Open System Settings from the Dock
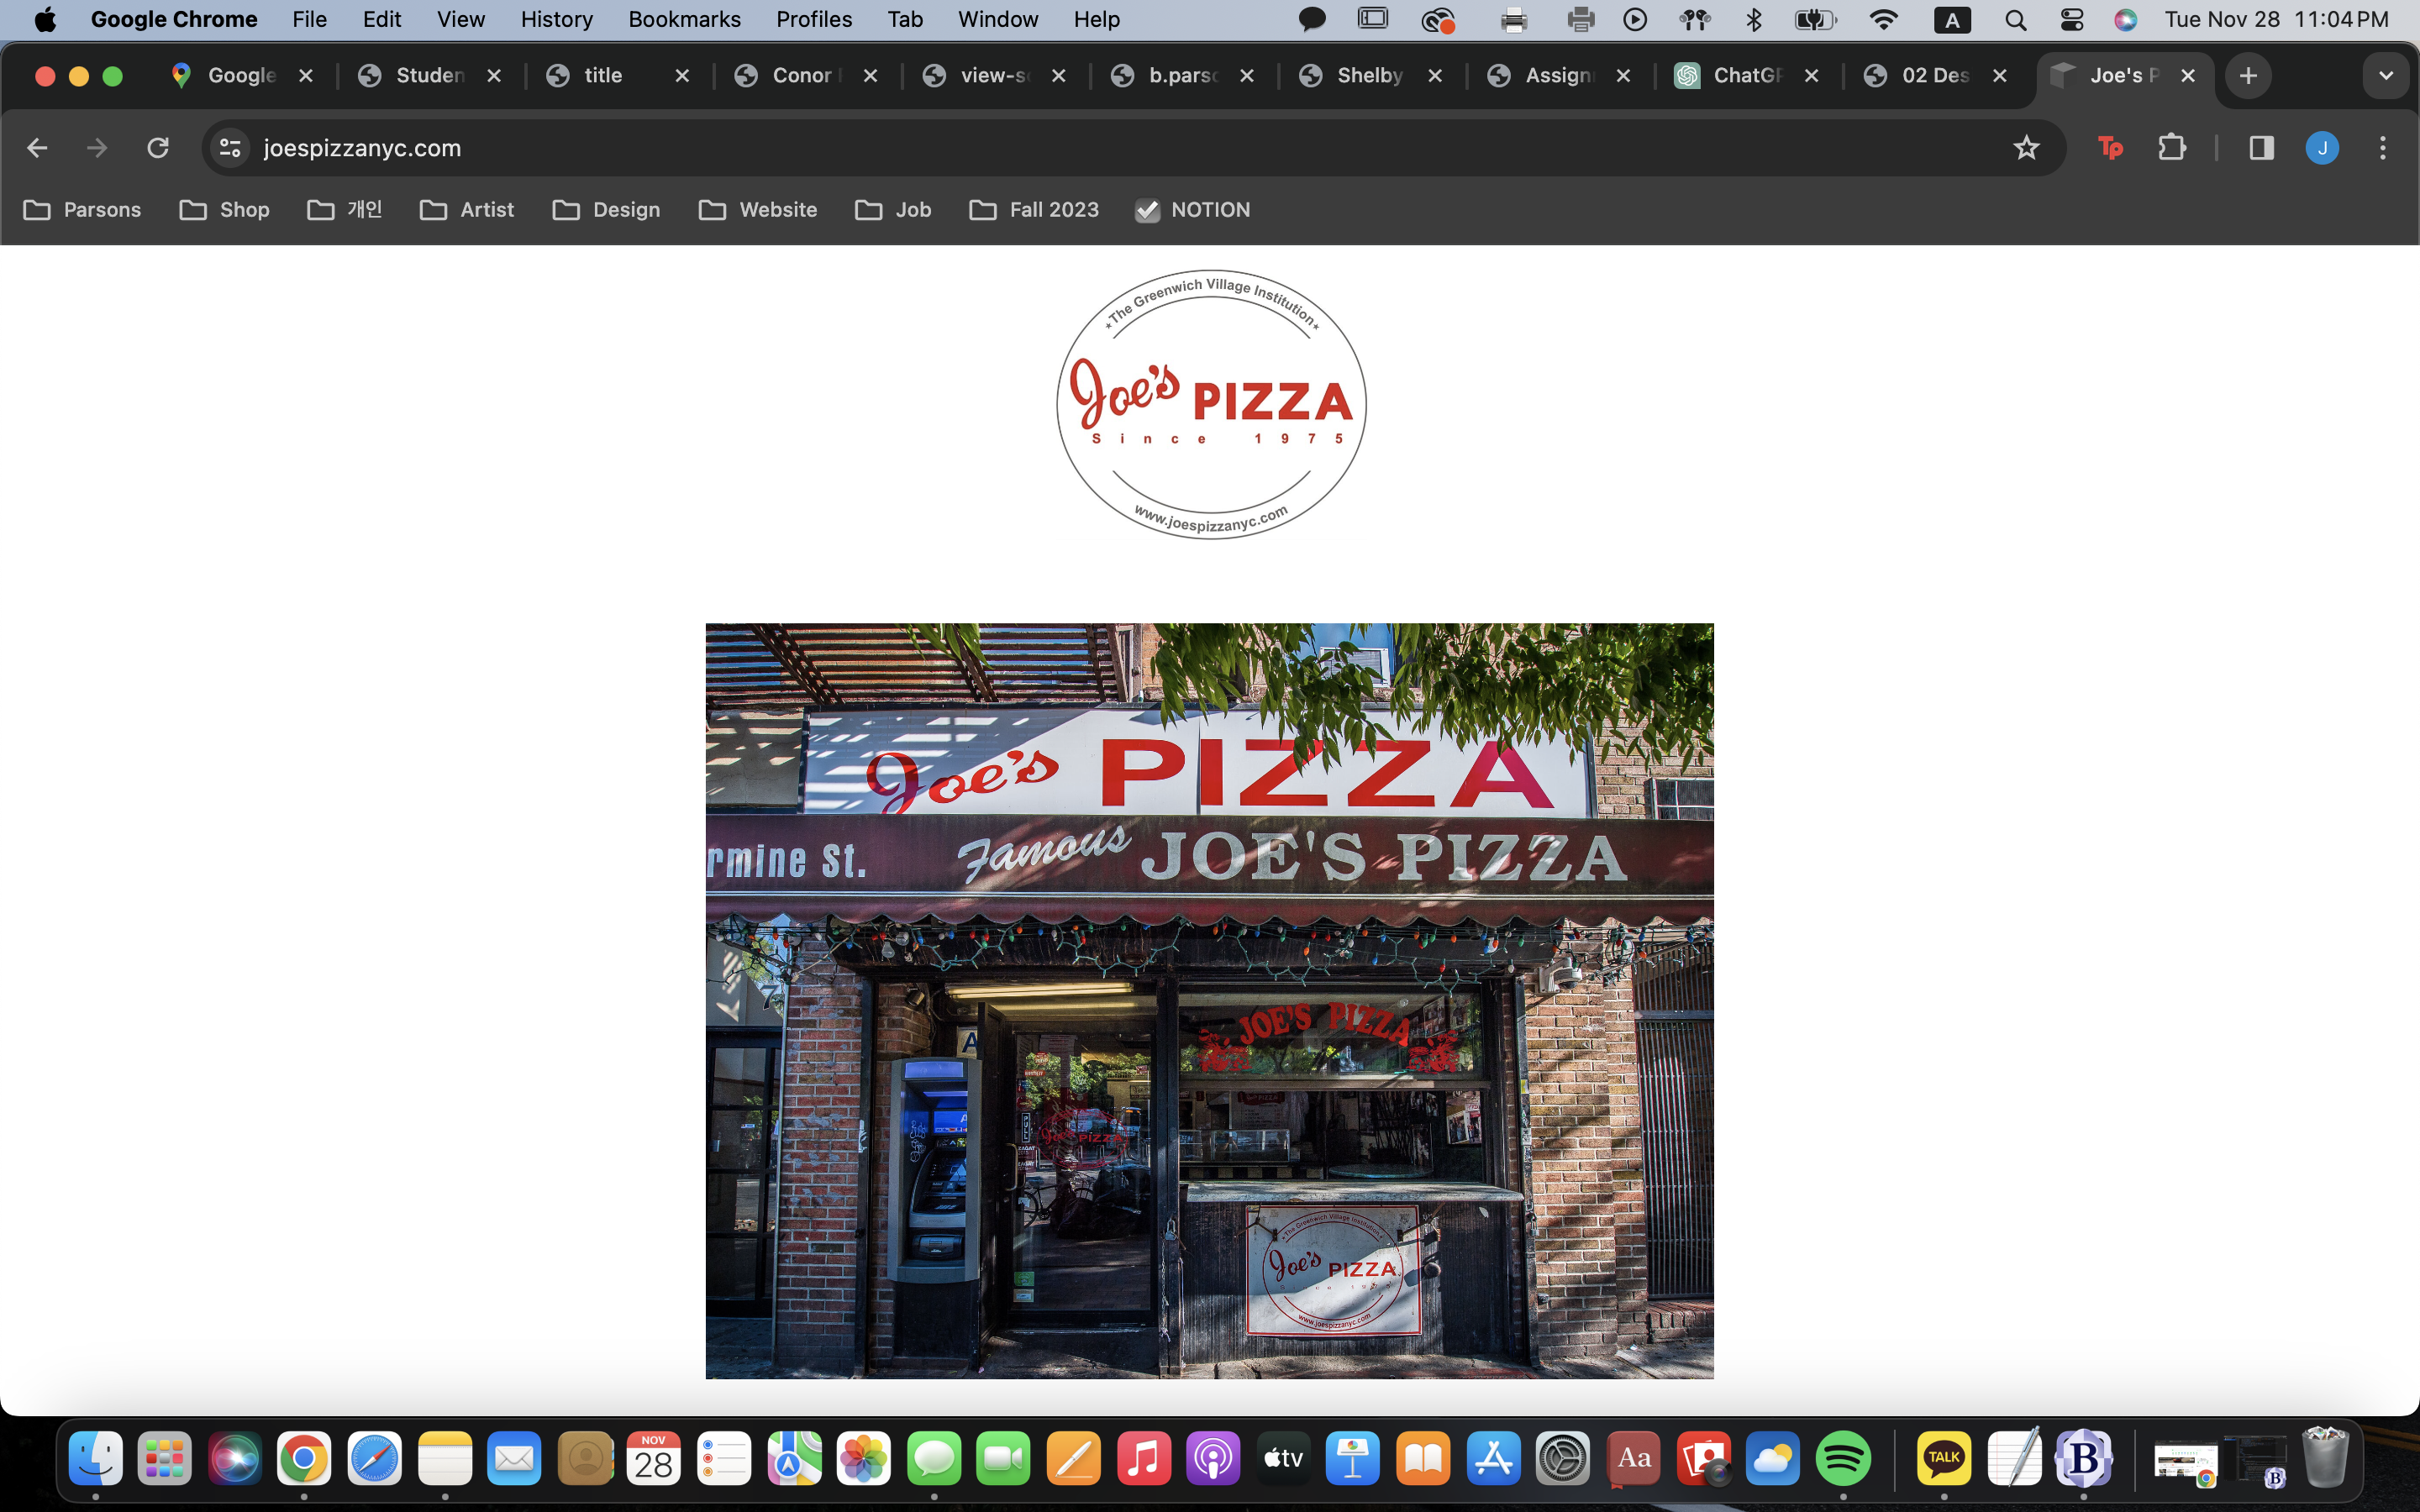Screen dimensions: 2420x1512 1563,1459
